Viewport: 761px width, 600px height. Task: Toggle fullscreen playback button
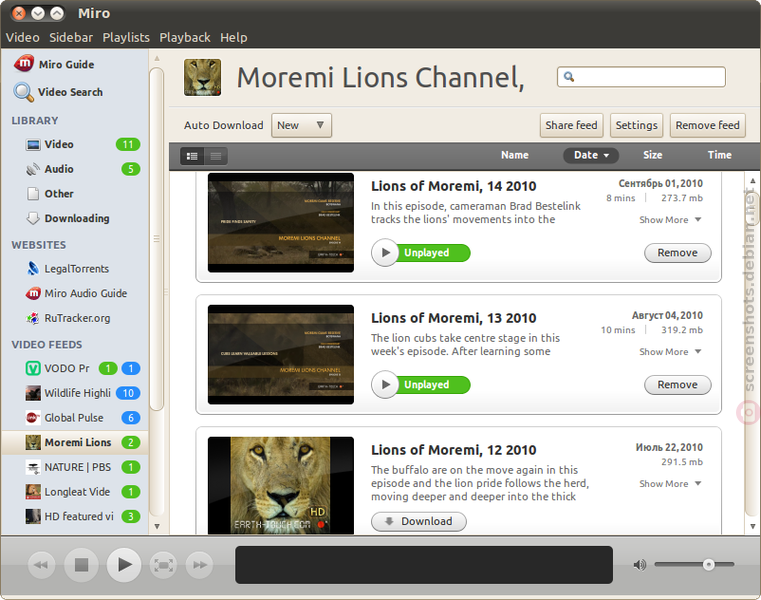tap(163, 565)
